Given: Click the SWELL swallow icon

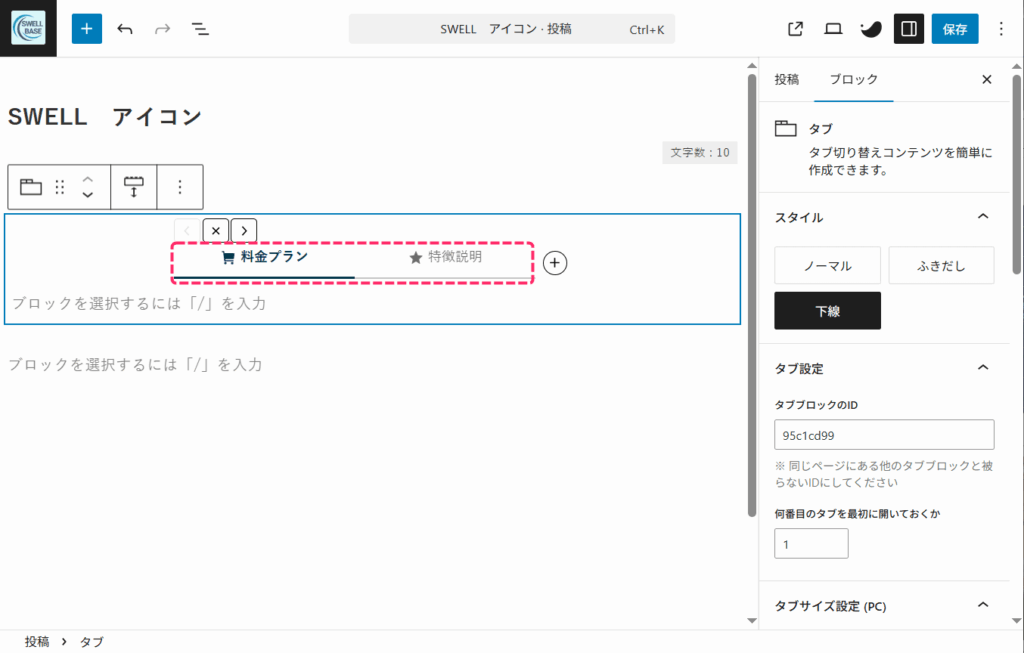Looking at the screenshot, I should pos(871,29).
